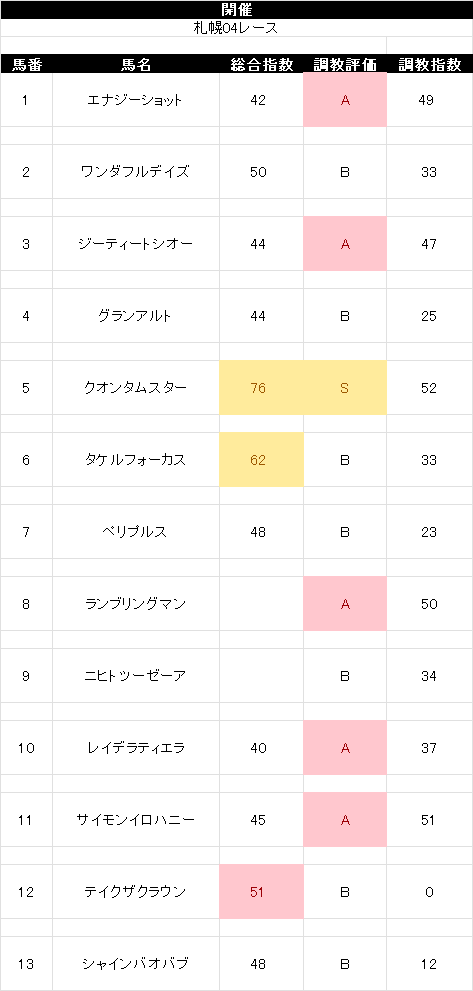Select the 馬名 column header
473x991 pixels.
(135, 64)
